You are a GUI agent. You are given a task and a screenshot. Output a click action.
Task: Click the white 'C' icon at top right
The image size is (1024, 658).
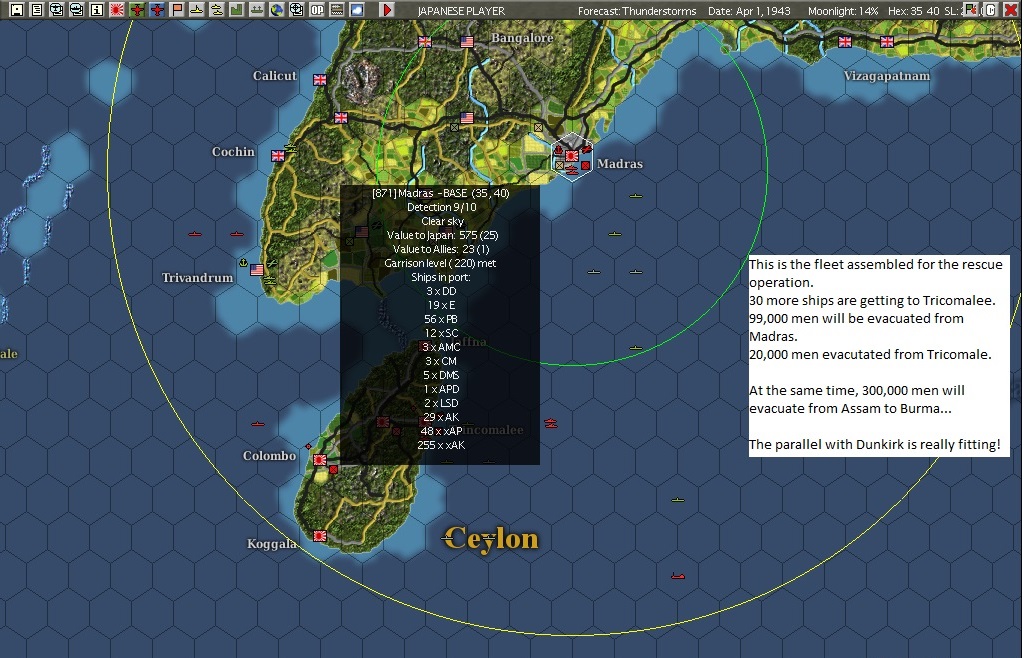point(991,10)
